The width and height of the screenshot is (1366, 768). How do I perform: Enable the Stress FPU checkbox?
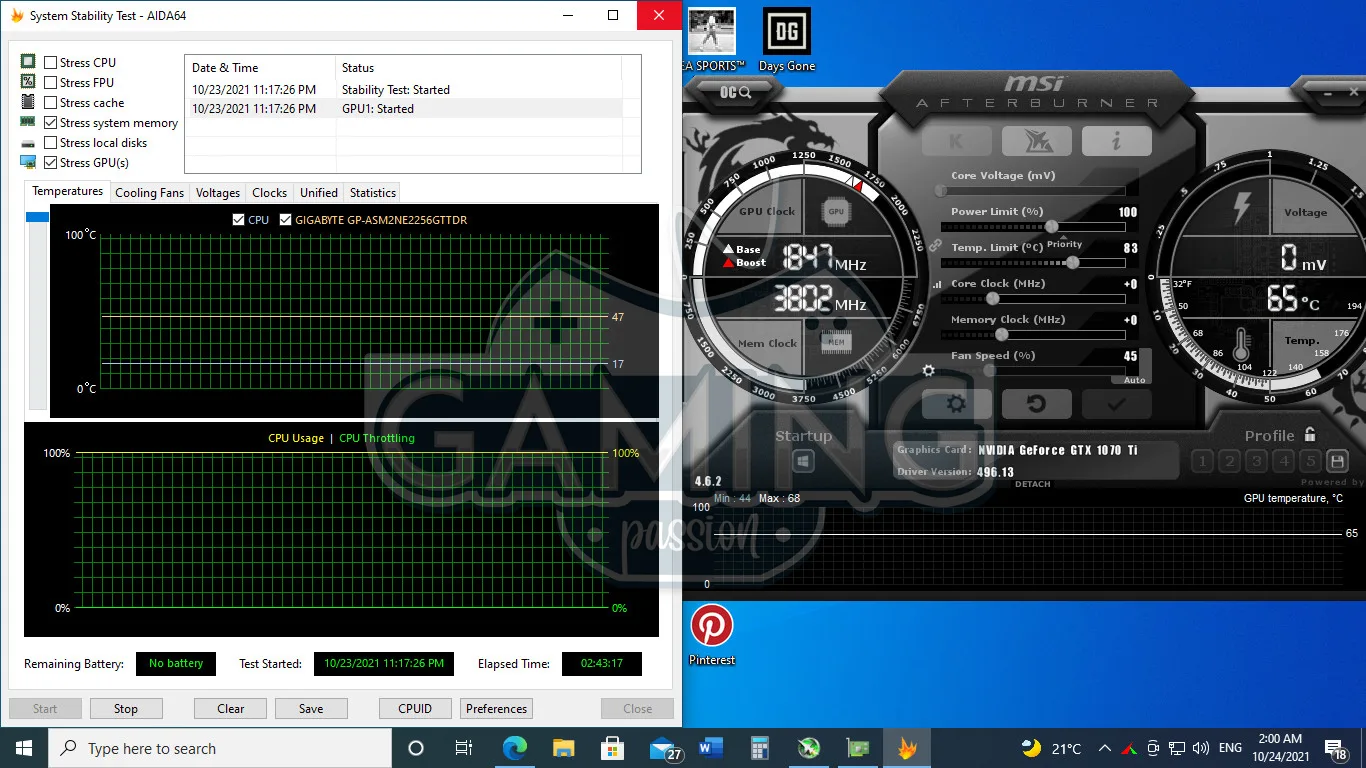[x=51, y=83]
